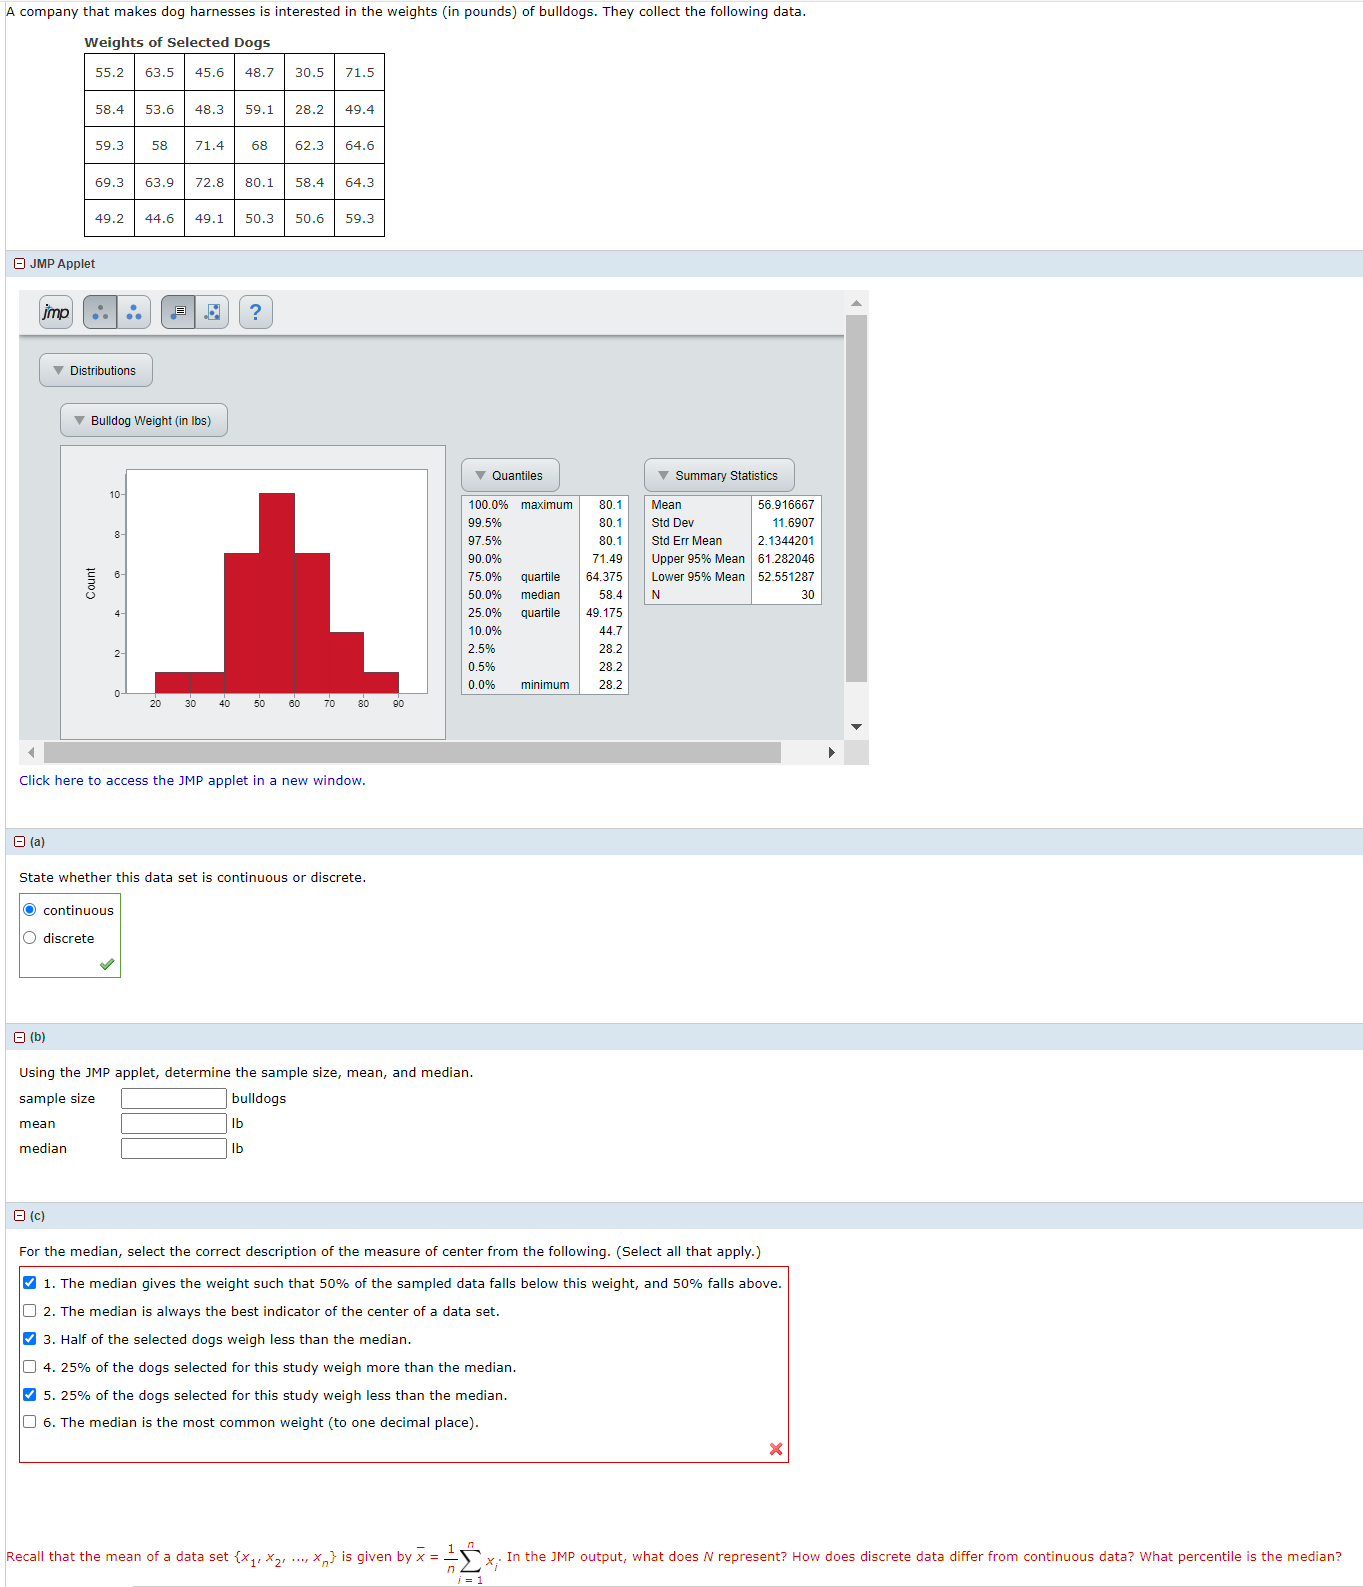
Task: Click the median input field
Action: tap(174, 1148)
